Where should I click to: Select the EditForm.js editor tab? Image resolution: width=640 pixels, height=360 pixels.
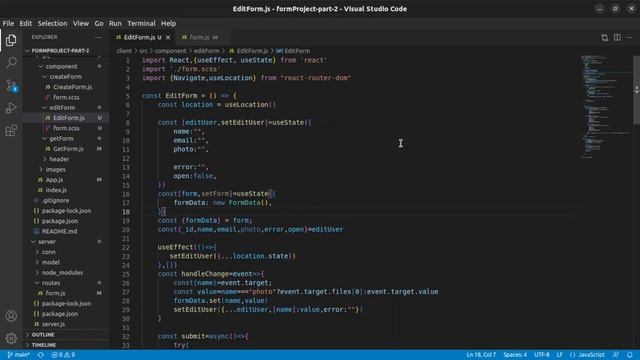coord(142,38)
